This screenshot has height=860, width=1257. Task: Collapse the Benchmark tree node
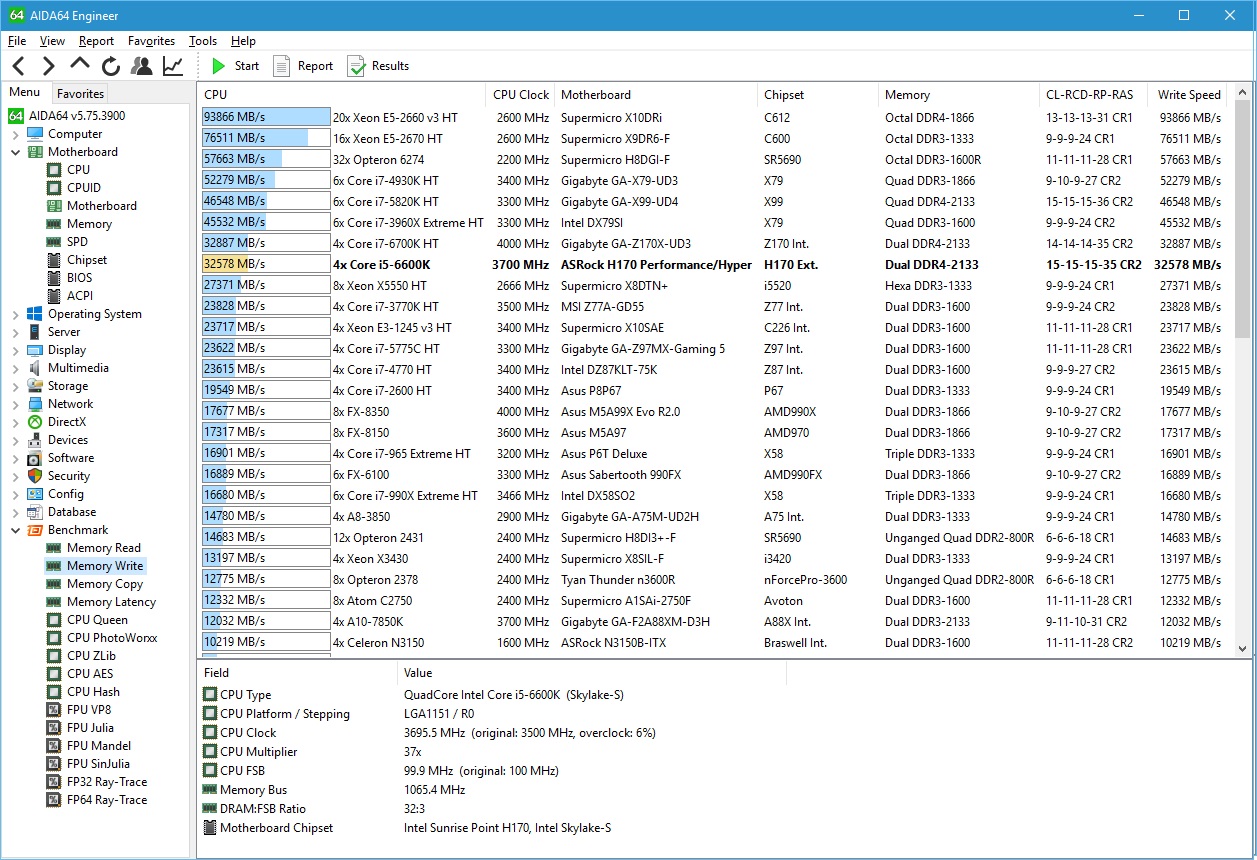click(x=15, y=530)
